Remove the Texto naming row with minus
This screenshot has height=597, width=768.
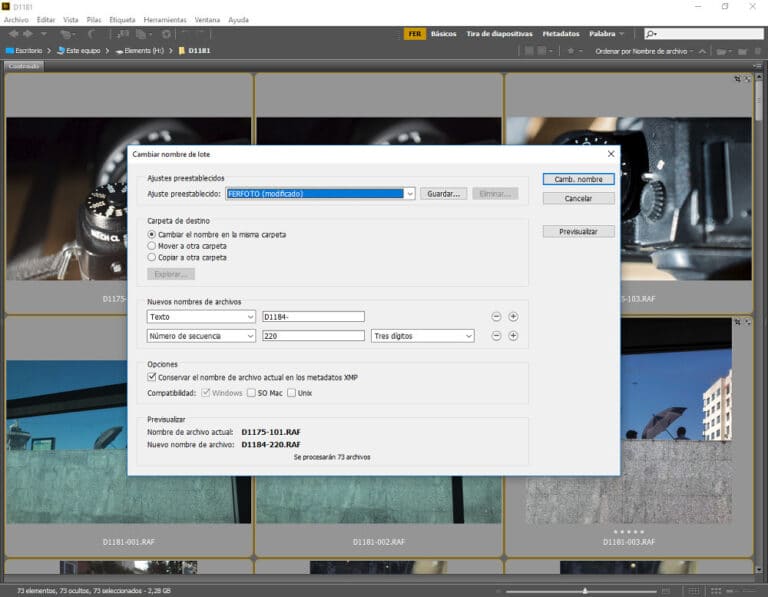pyautogui.click(x=496, y=316)
